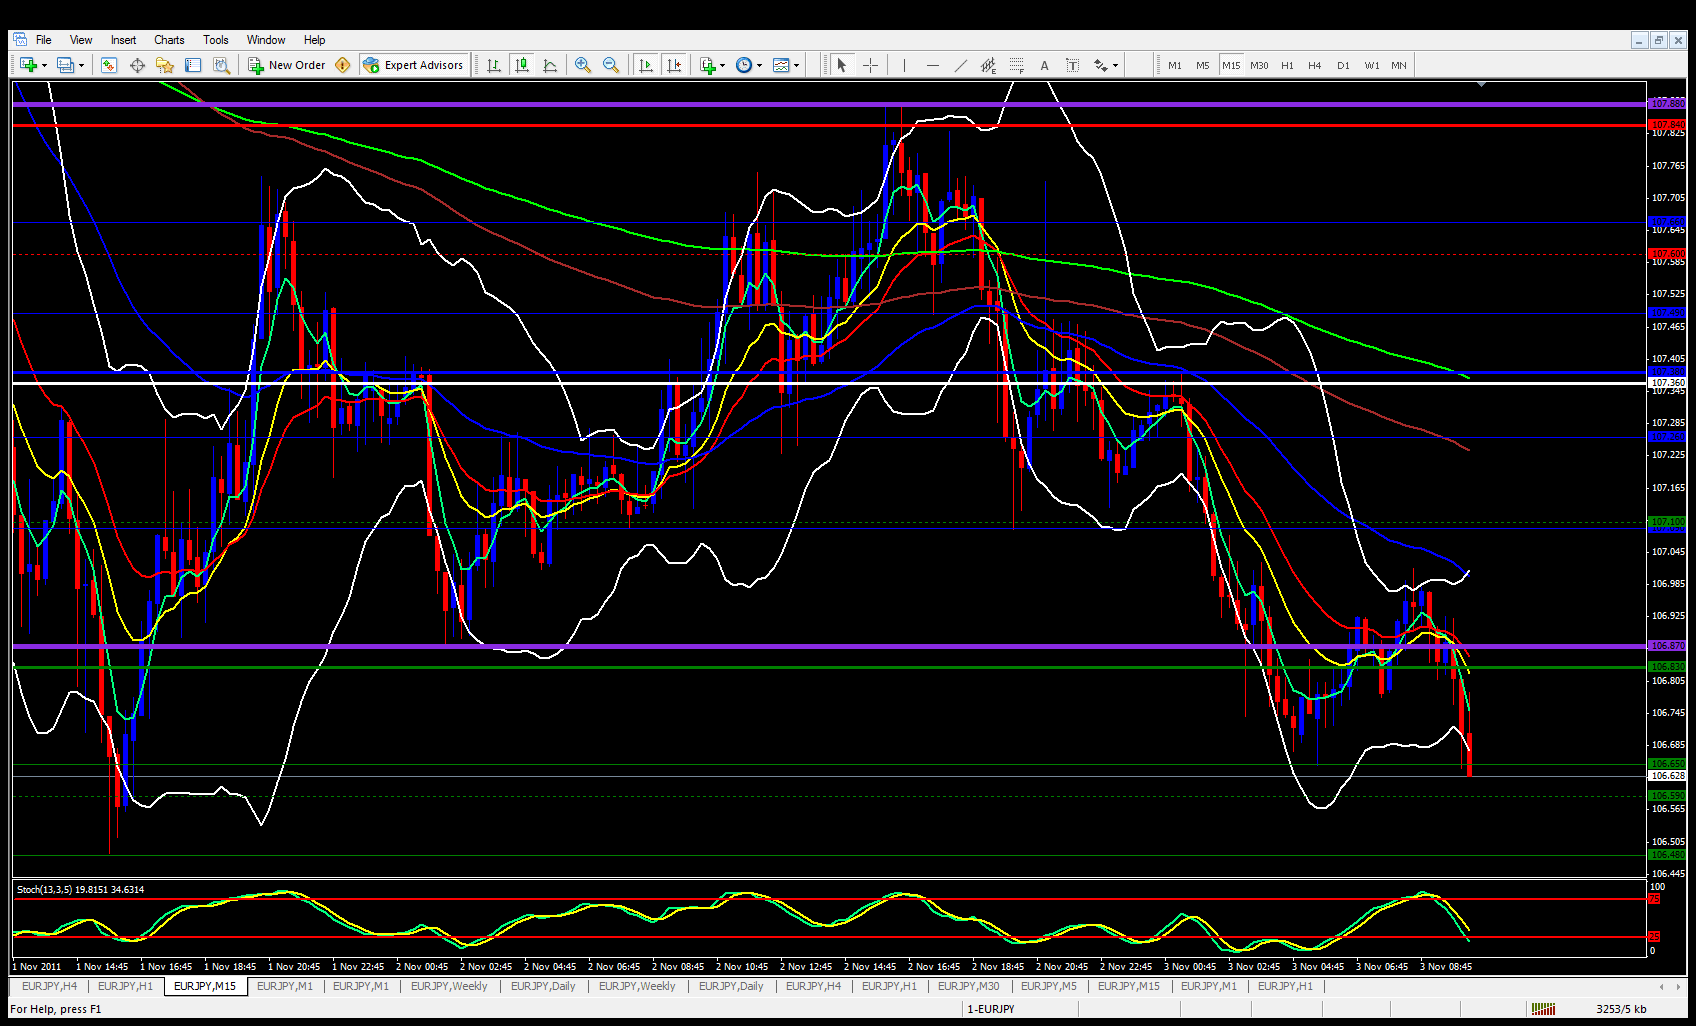Image resolution: width=1696 pixels, height=1026 pixels.
Task: Open the Profiles icon
Action: (66, 65)
